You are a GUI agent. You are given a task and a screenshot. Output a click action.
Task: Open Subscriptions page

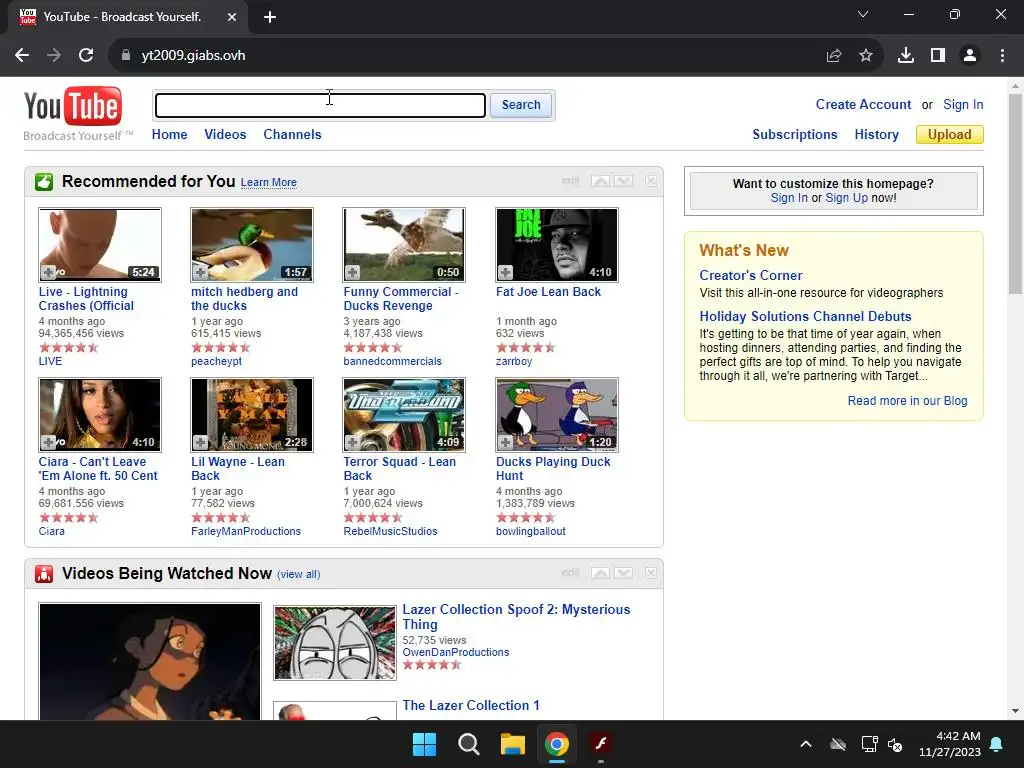coord(795,135)
